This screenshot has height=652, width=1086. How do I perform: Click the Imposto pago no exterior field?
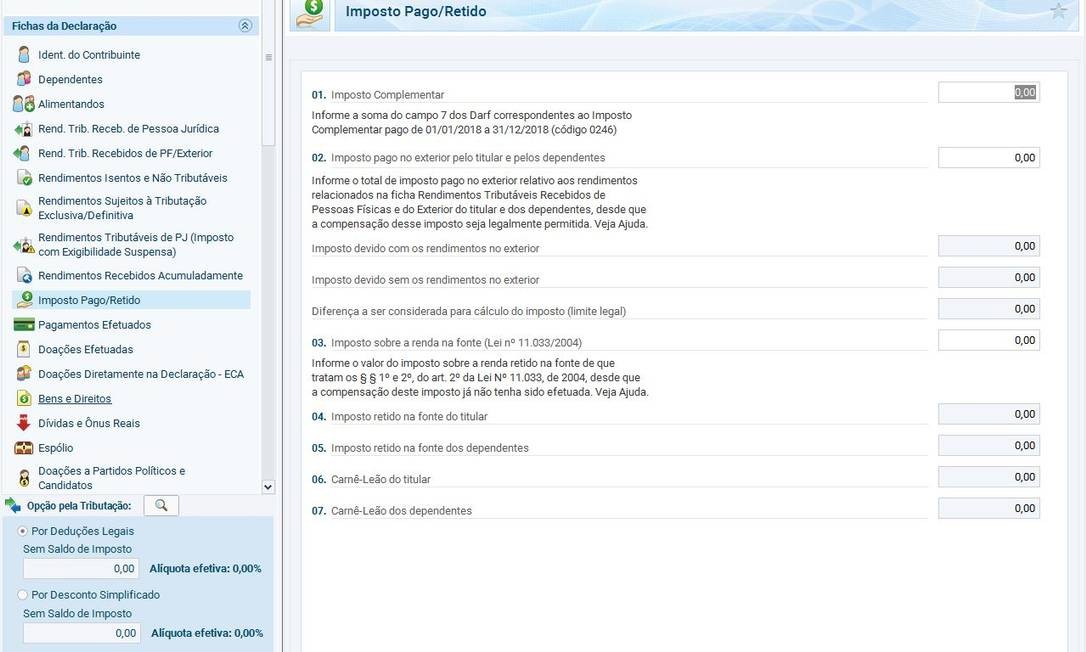tap(988, 158)
